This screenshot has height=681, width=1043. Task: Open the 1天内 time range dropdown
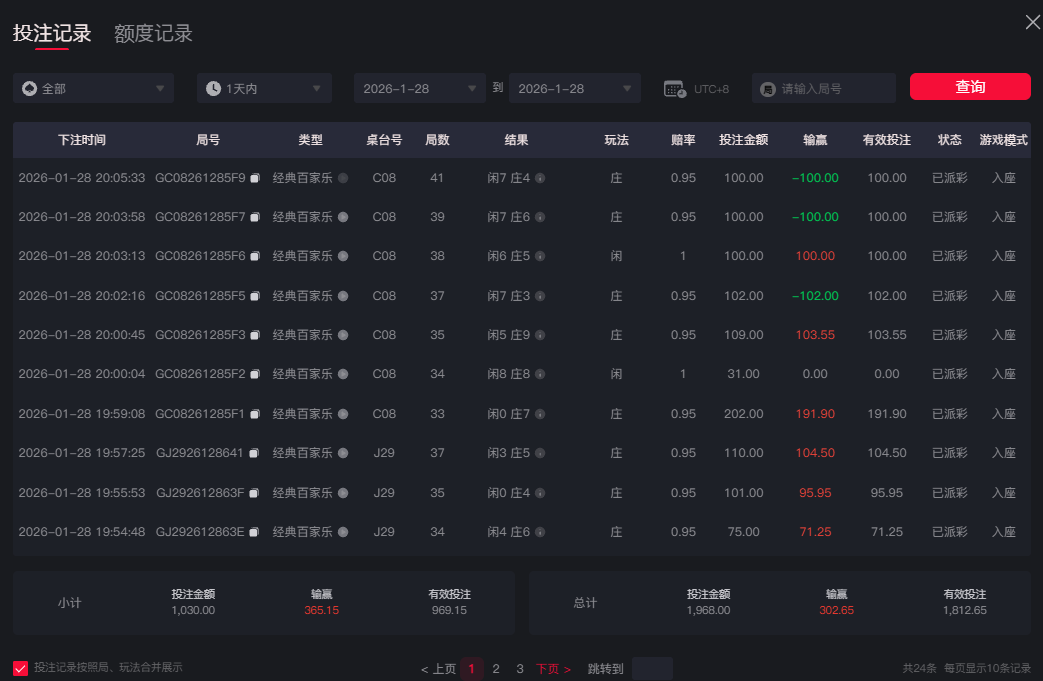click(264, 88)
